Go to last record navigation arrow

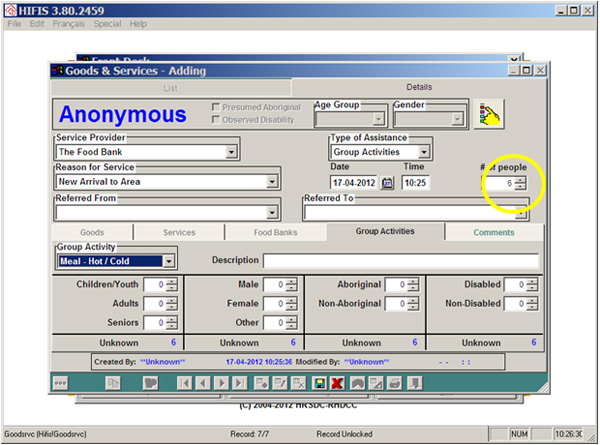click(x=239, y=383)
